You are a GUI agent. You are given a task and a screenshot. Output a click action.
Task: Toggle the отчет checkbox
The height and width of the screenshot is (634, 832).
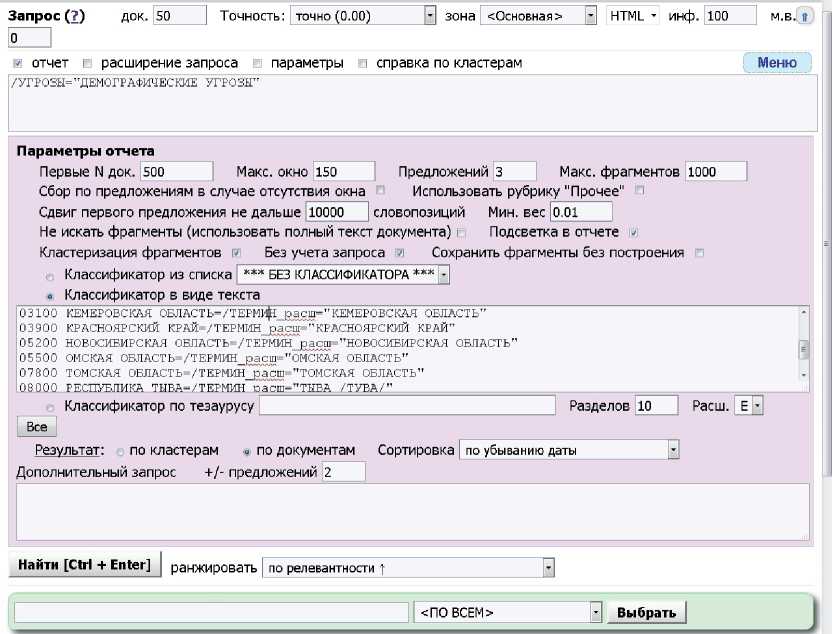tap(17, 63)
